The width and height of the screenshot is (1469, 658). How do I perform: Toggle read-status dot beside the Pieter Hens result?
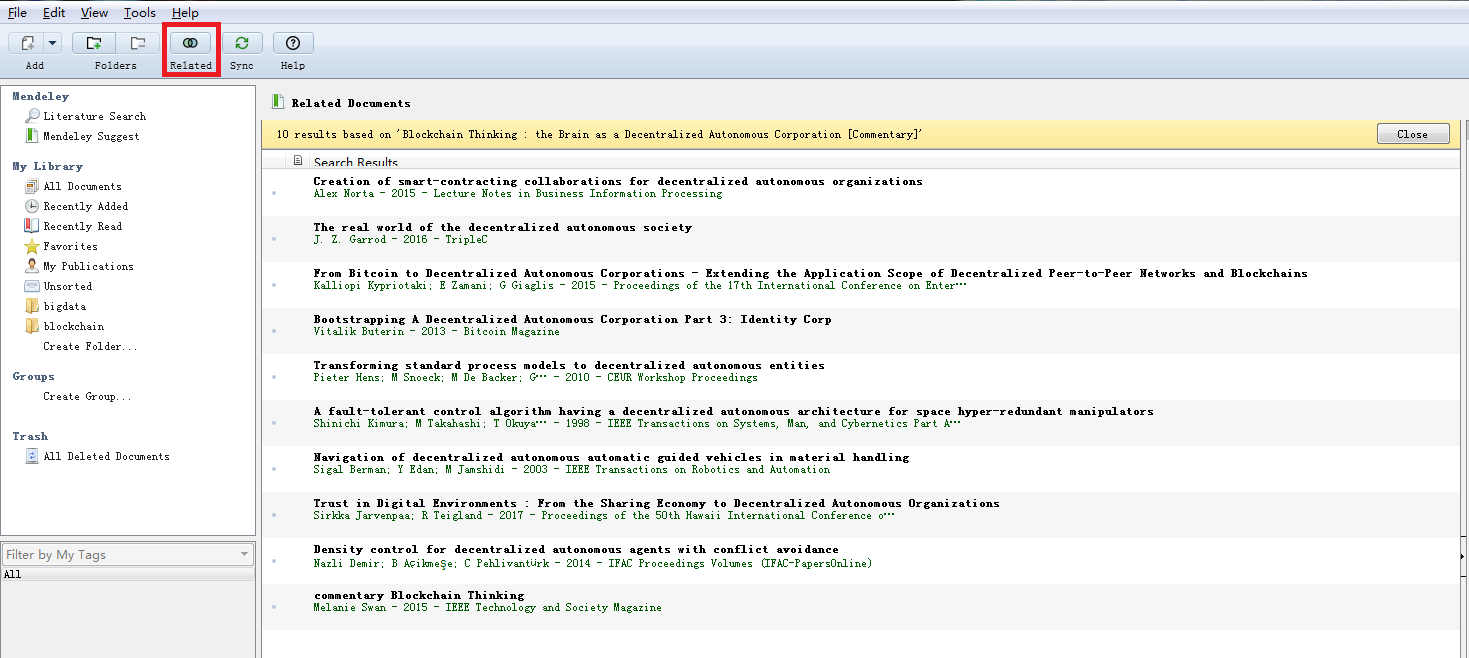coord(274,377)
